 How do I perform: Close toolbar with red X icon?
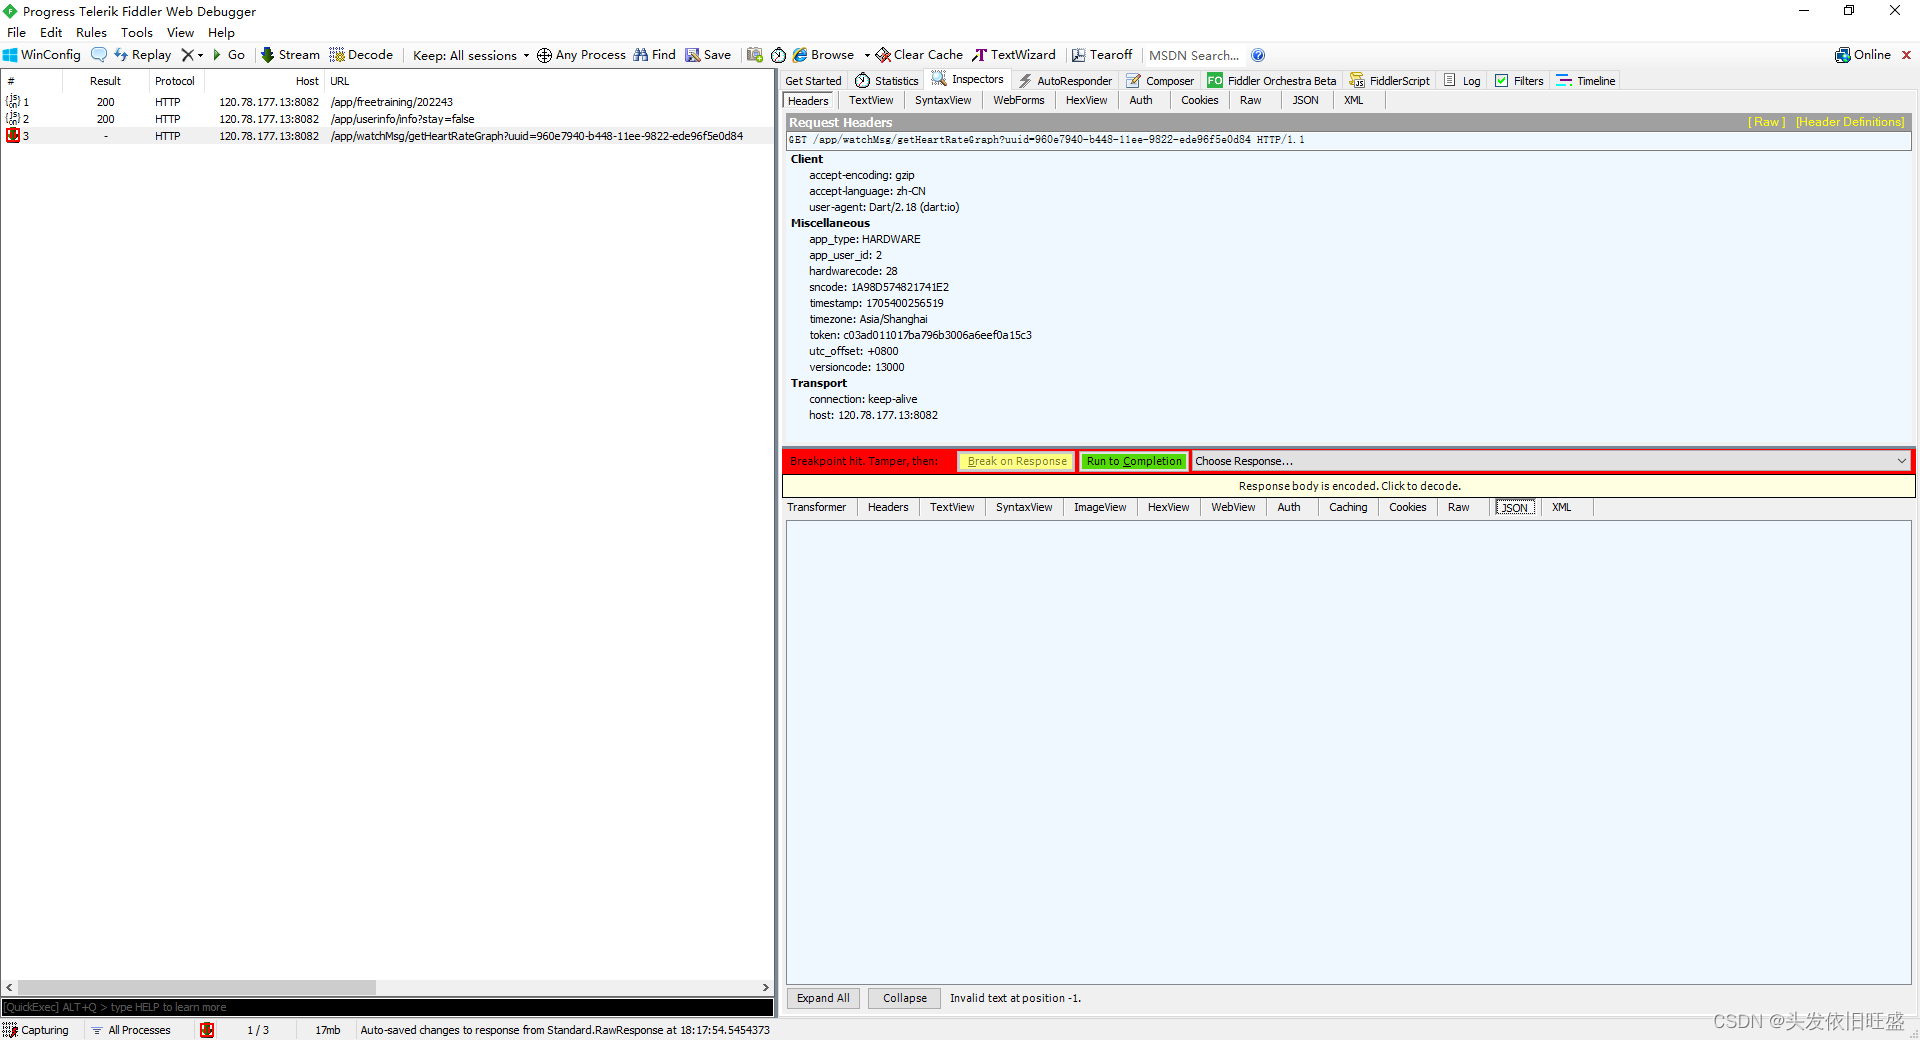[x=1906, y=55]
